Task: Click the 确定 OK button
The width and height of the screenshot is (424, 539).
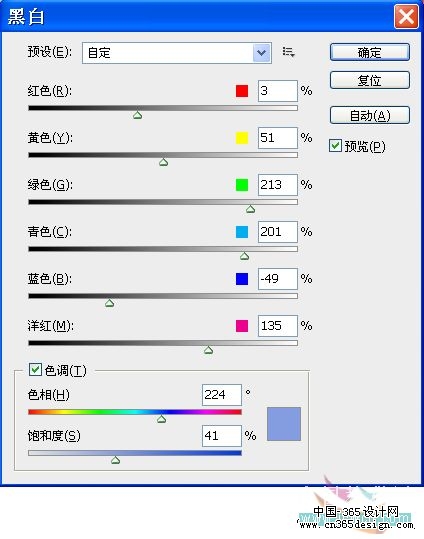Action: pos(370,52)
